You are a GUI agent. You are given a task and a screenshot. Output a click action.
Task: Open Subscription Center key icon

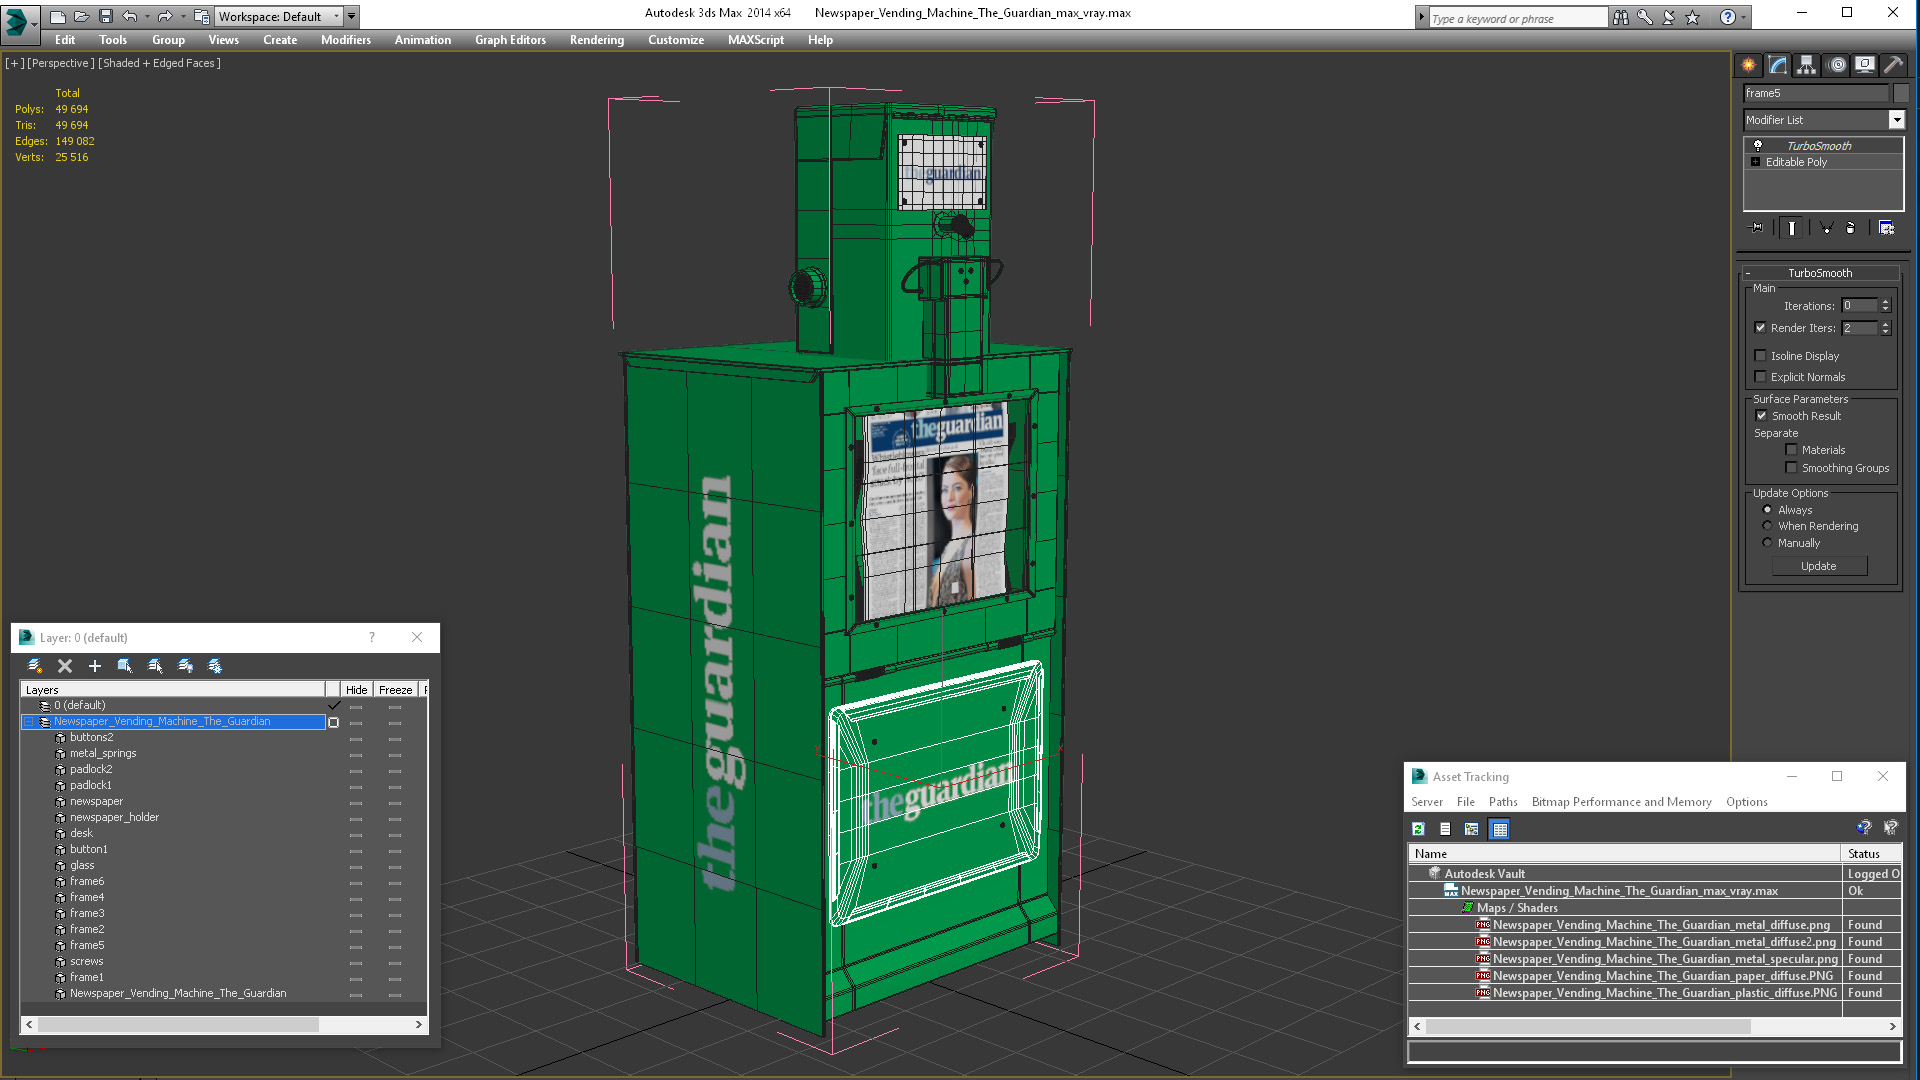point(1644,17)
